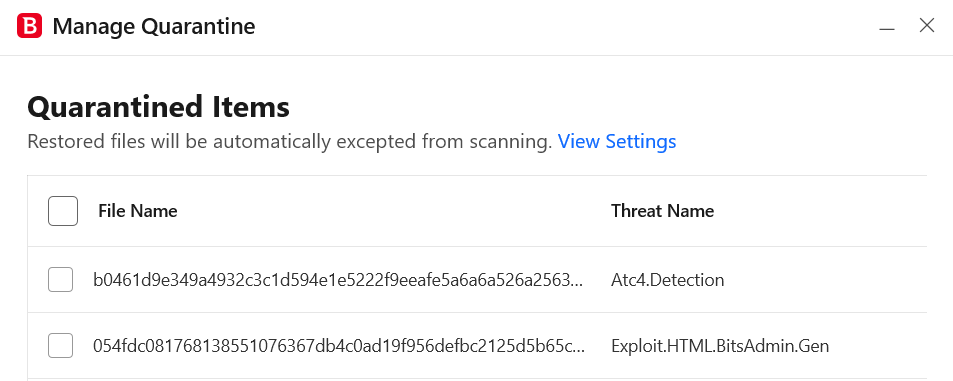Click the empty title bar area before minimize
953x381 pixels.
coord(565,27)
